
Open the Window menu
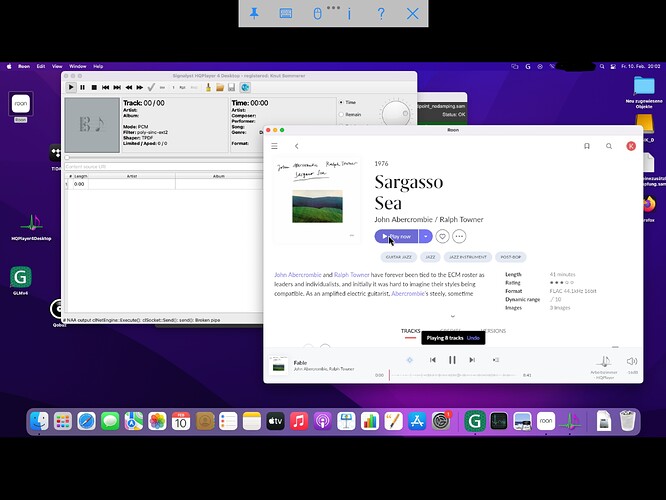pyautogui.click(x=78, y=66)
